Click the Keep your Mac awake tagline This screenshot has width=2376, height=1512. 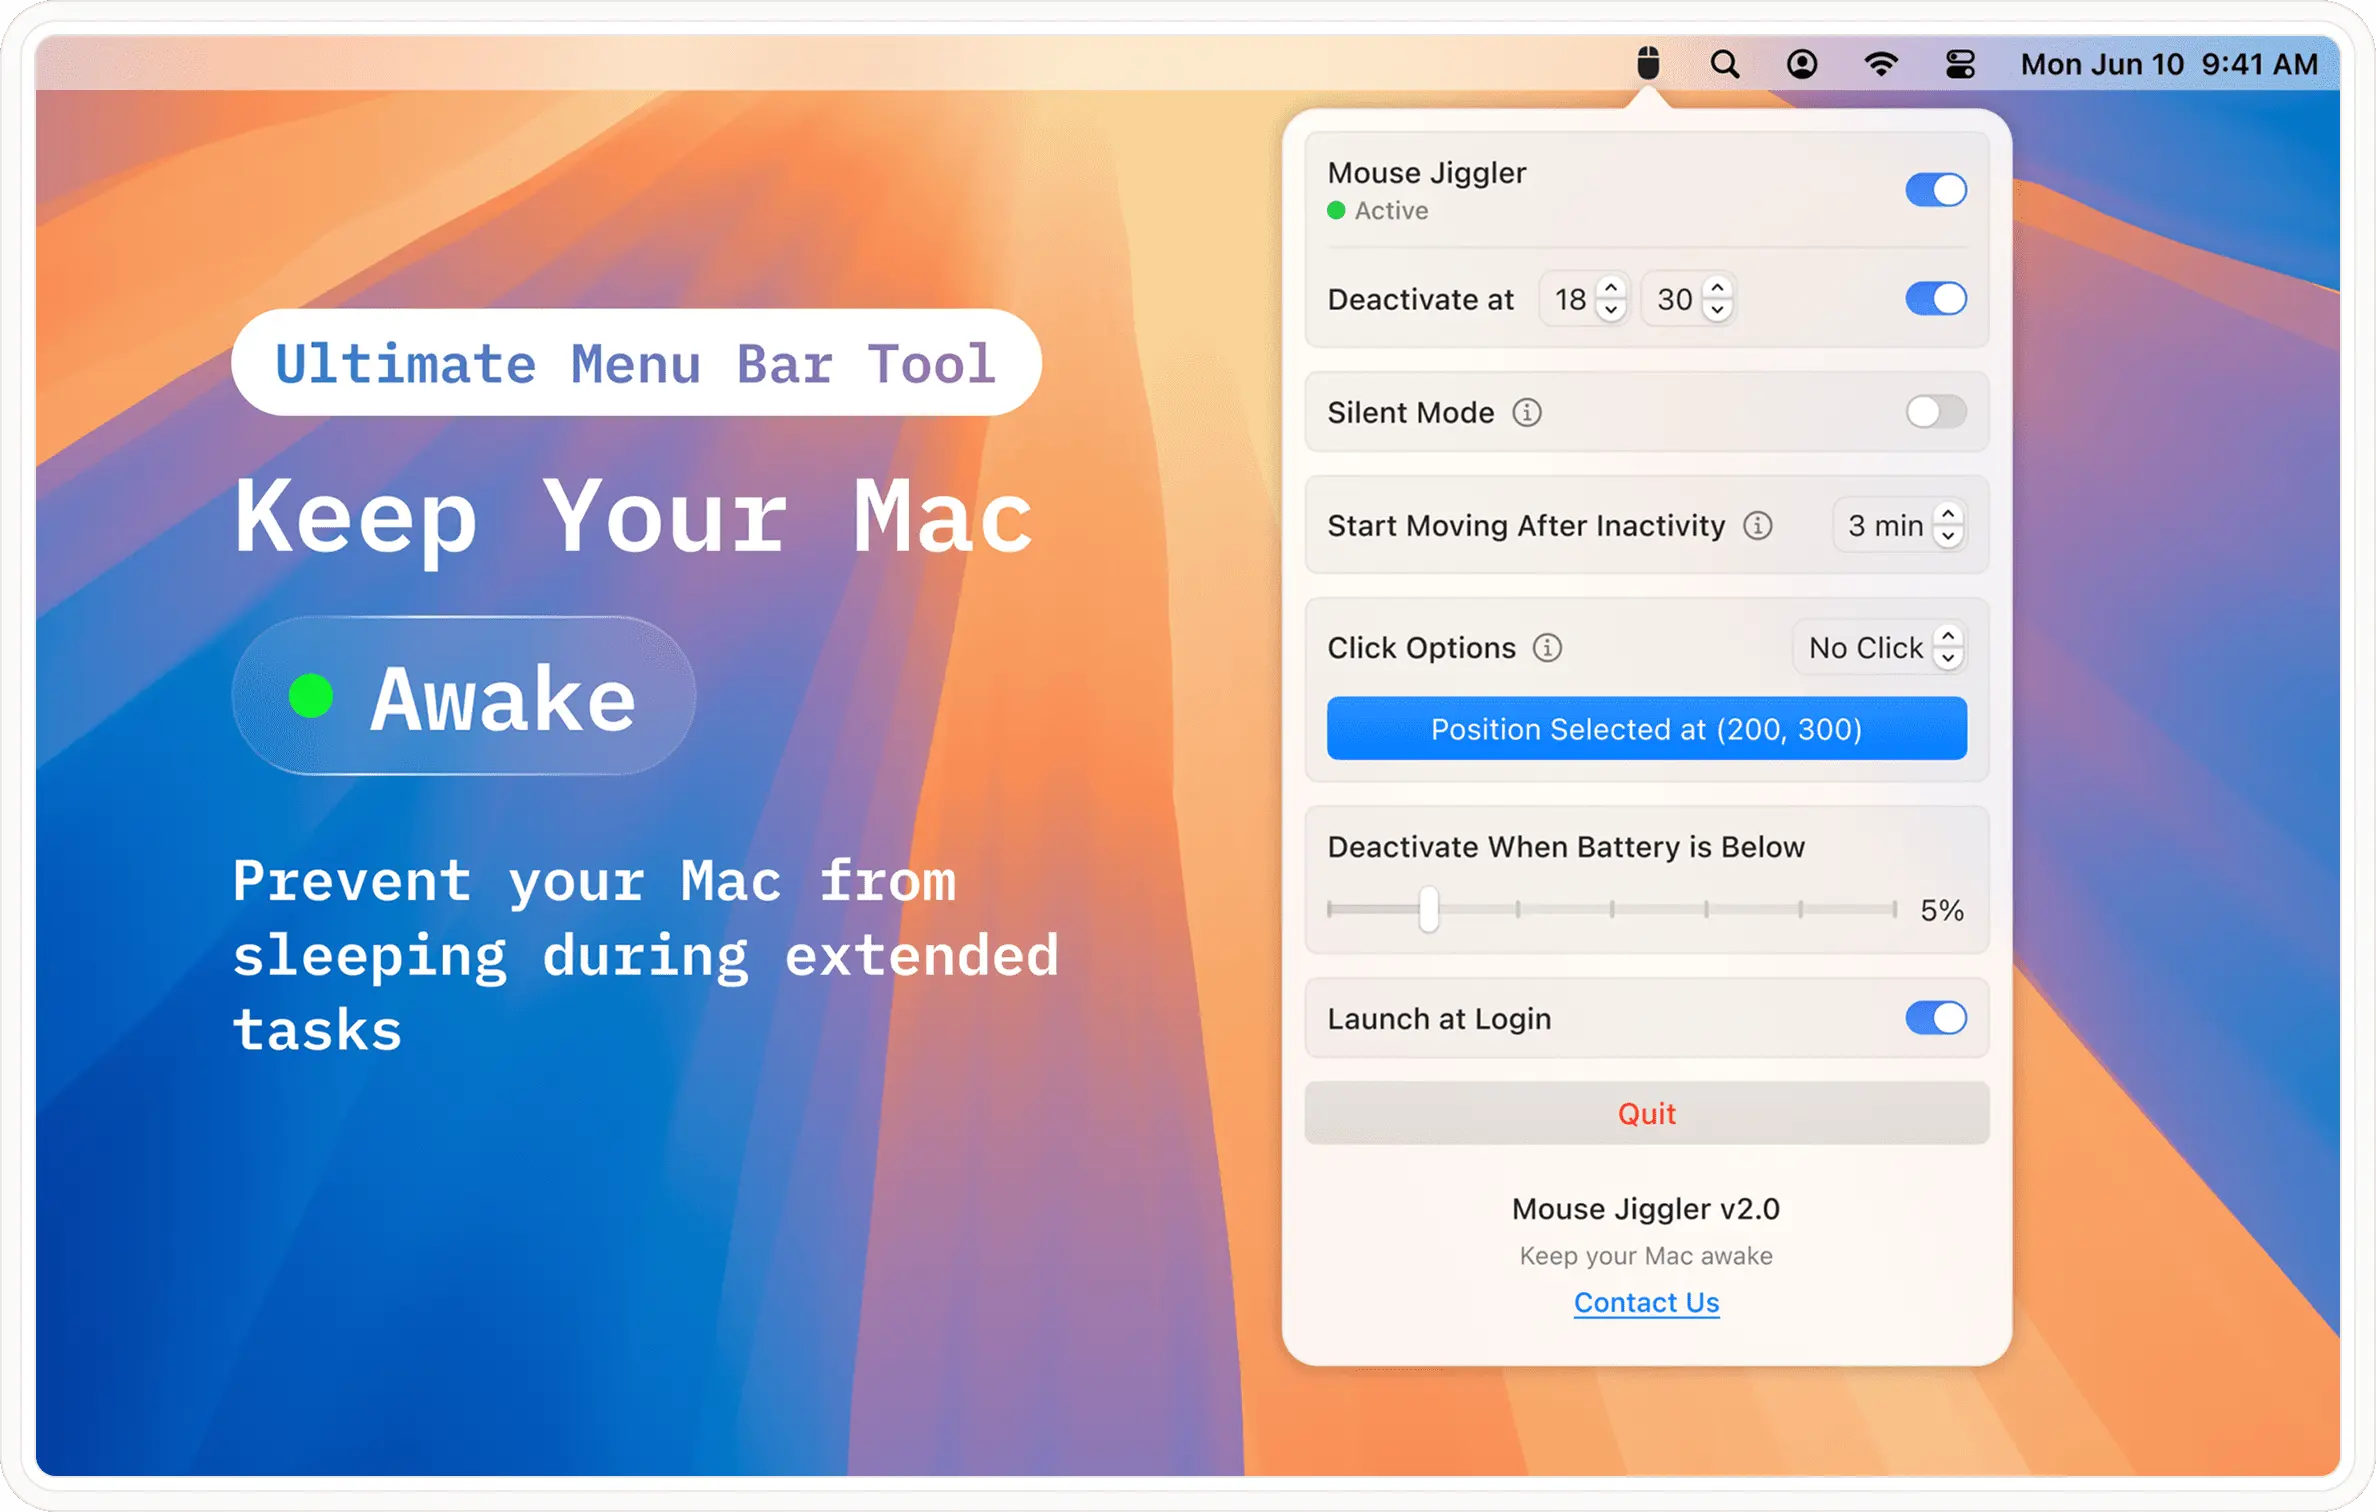tap(1646, 1256)
